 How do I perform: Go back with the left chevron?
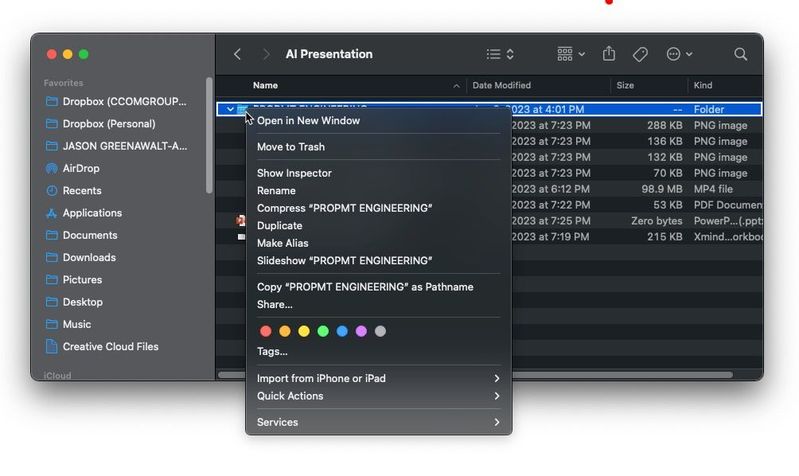[x=237, y=54]
